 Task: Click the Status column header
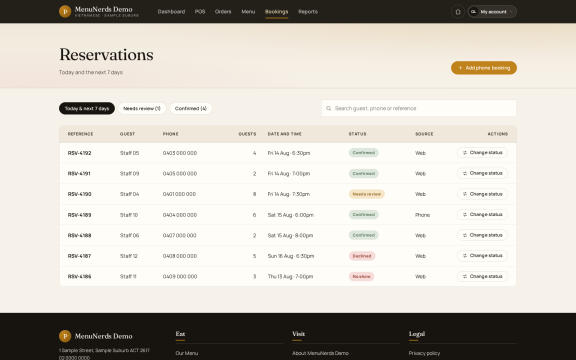357,134
